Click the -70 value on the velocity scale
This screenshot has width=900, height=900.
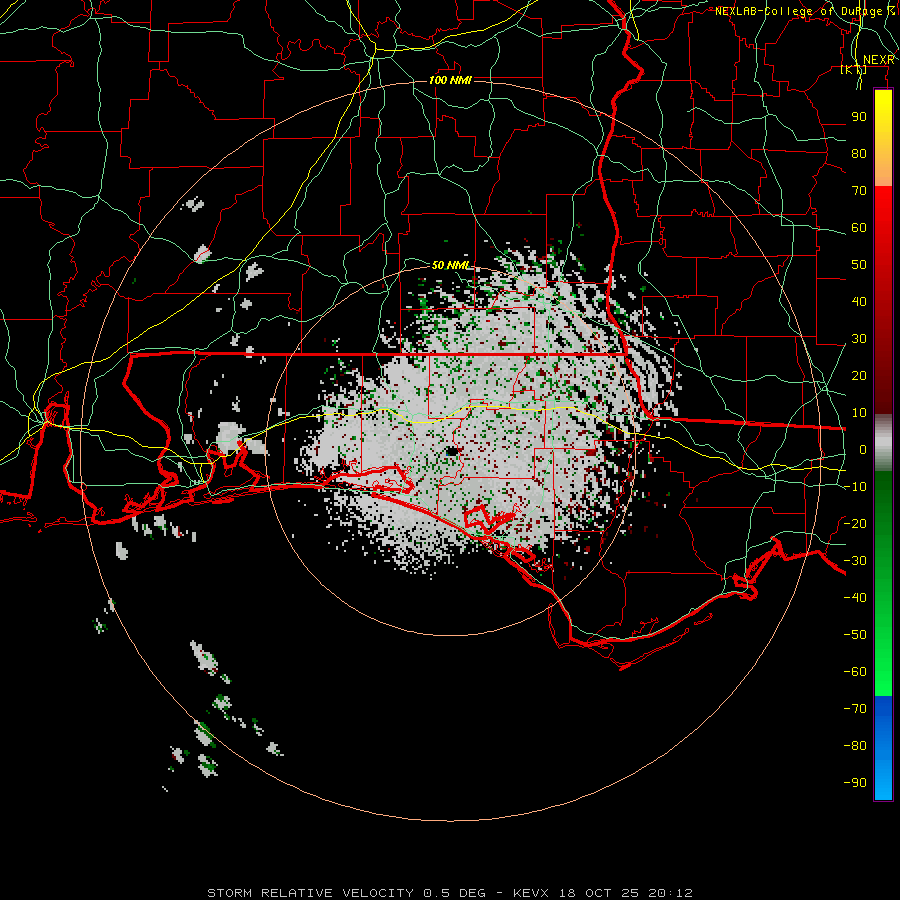(855, 709)
